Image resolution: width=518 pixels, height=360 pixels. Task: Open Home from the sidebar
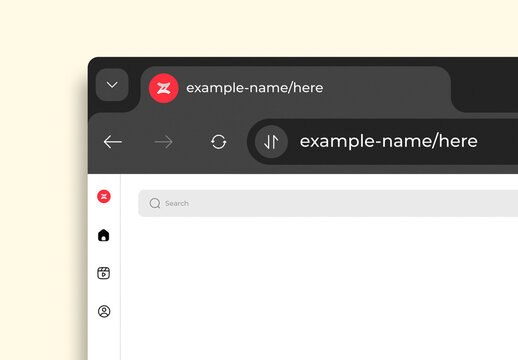coord(104,235)
